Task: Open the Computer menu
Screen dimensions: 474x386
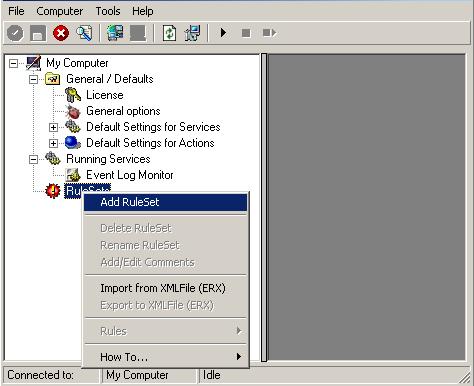Action: 60,11
